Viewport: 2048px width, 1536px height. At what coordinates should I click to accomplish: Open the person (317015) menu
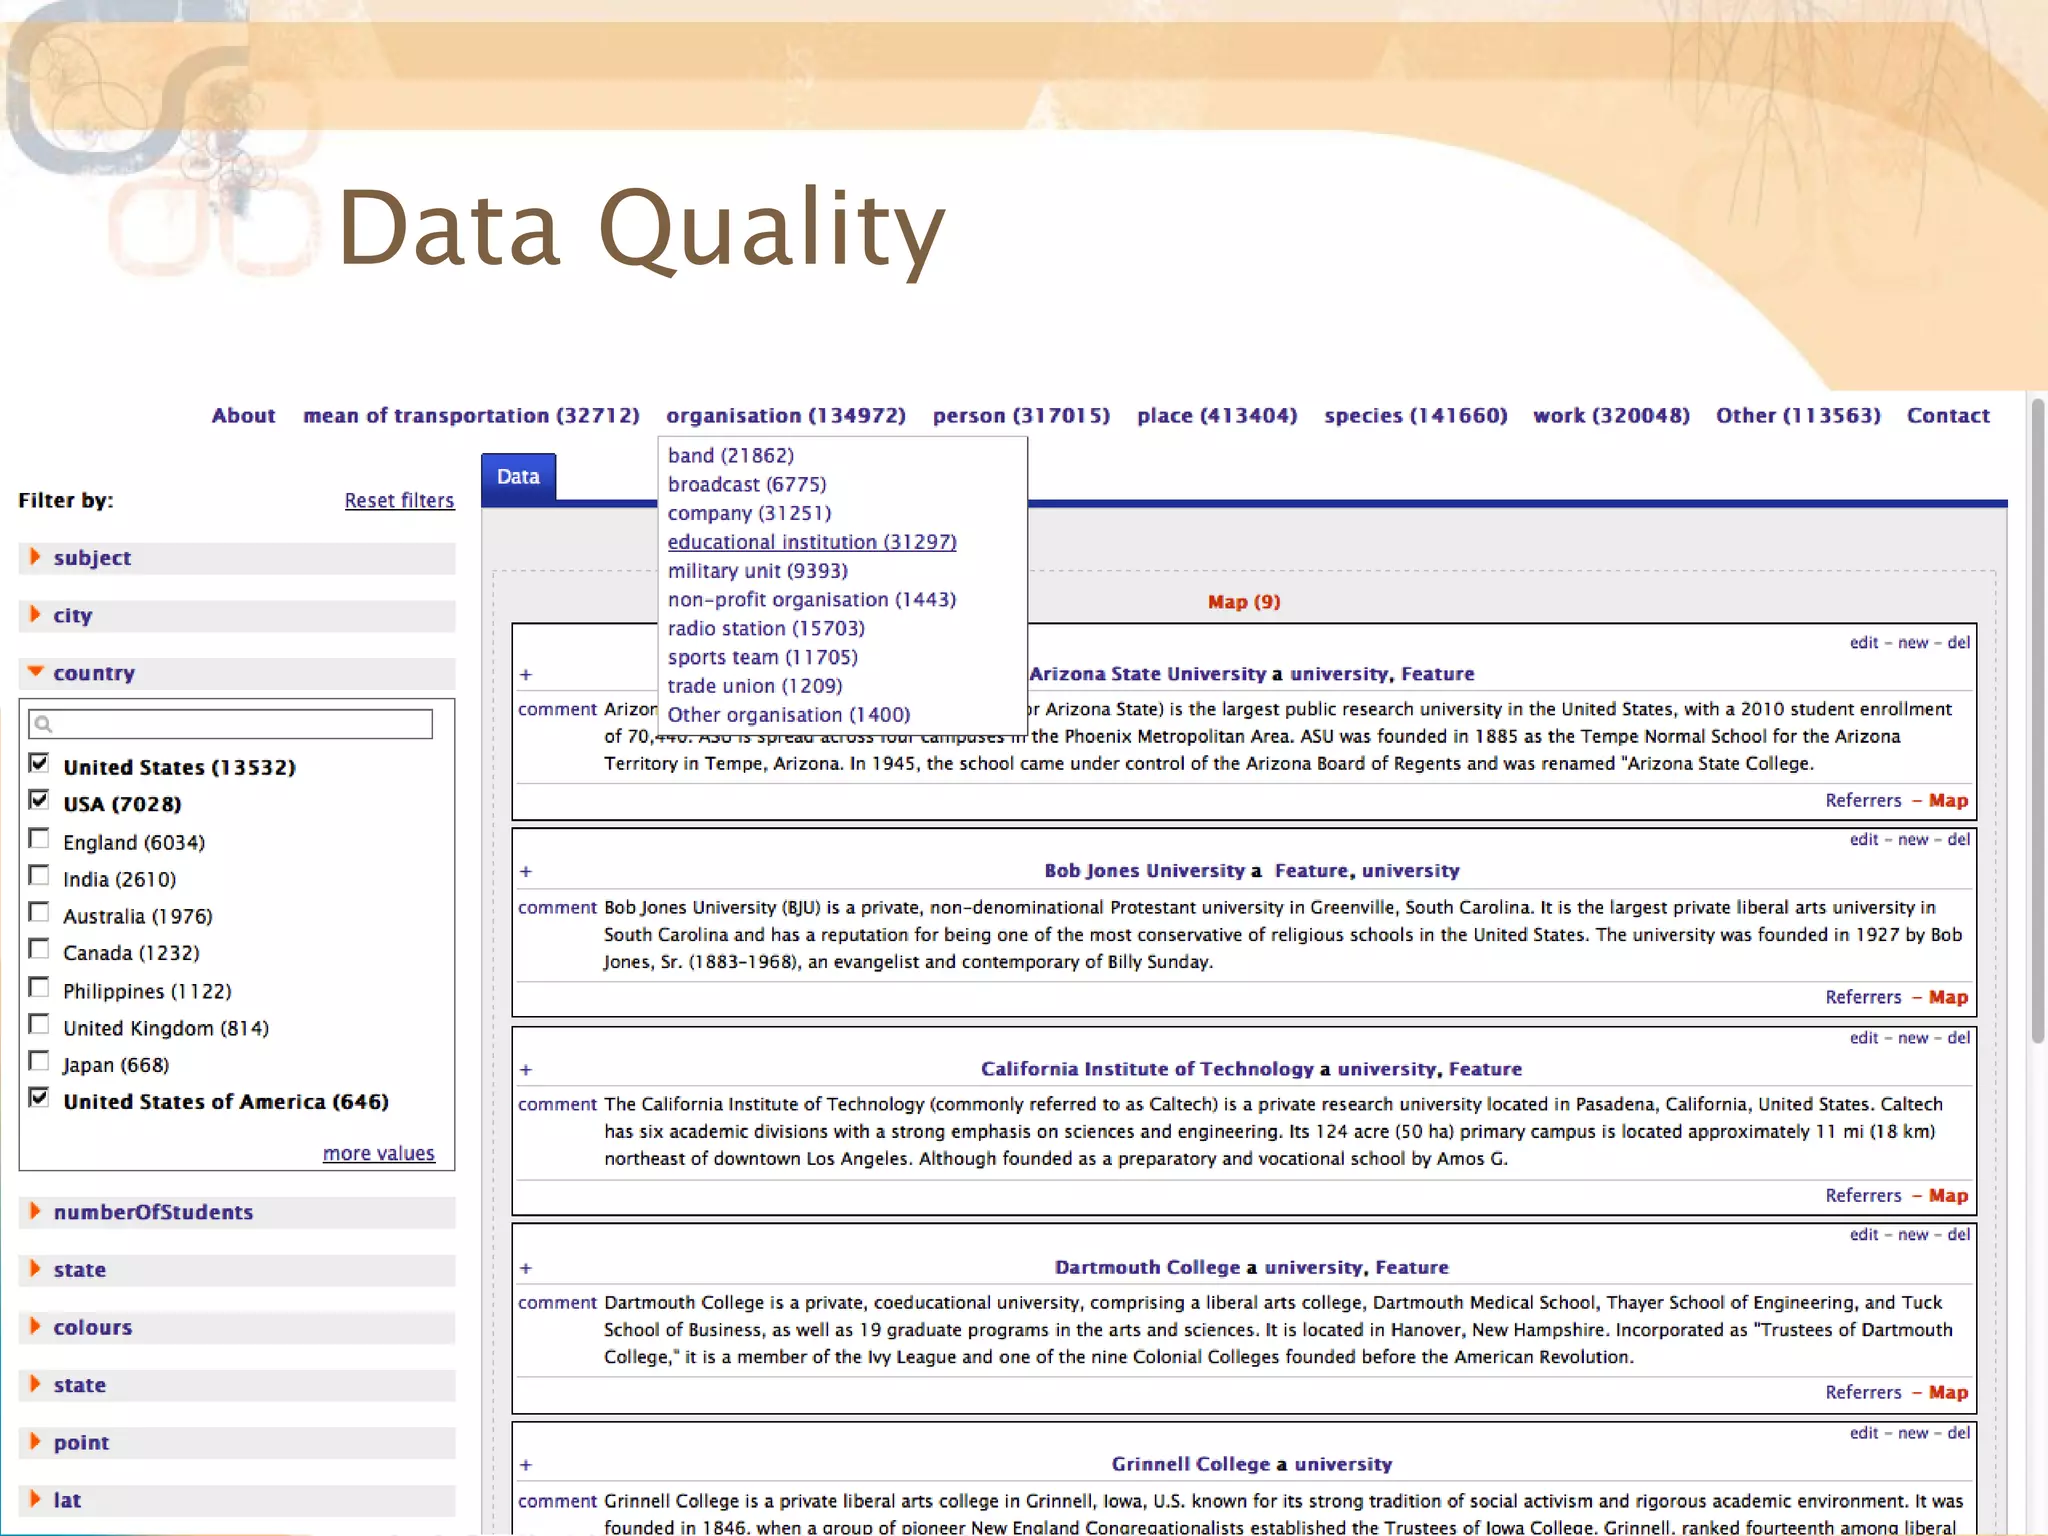[1021, 416]
